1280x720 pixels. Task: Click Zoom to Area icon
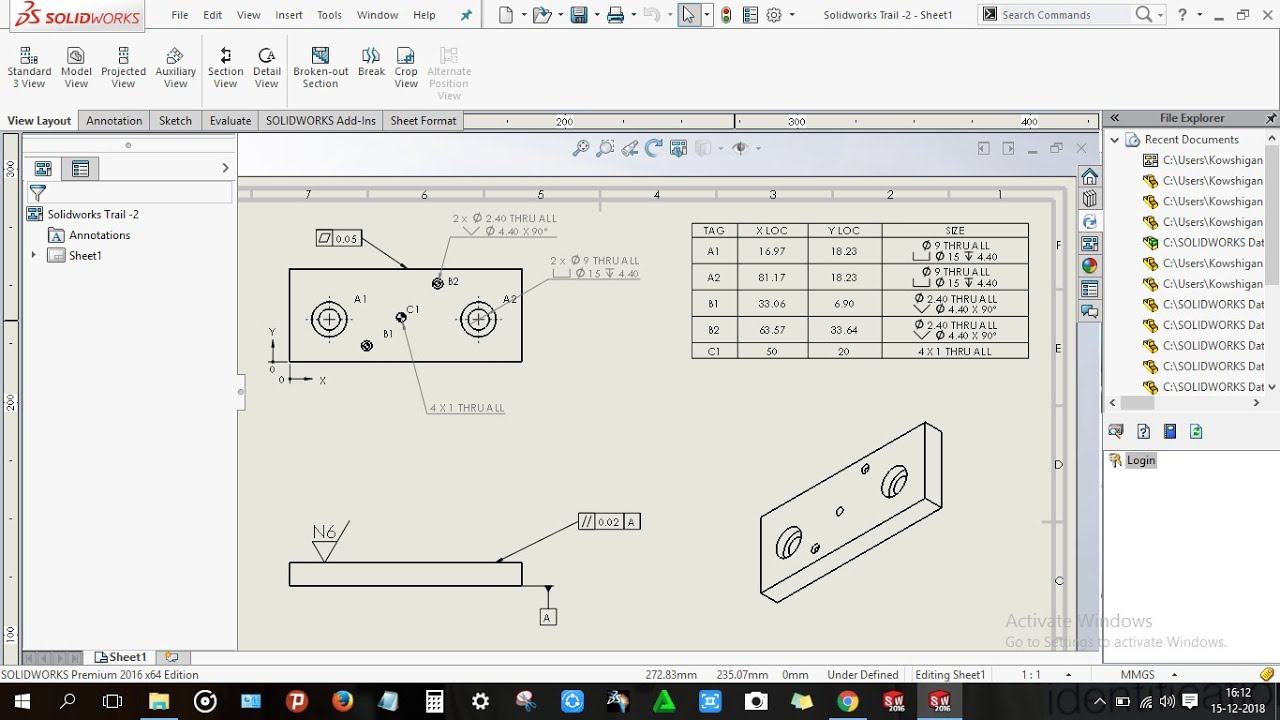pos(605,148)
